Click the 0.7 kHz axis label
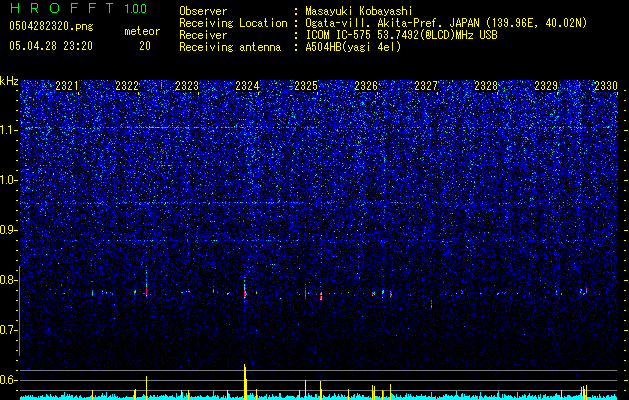The width and height of the screenshot is (629, 400). pyautogui.click(x=8, y=330)
